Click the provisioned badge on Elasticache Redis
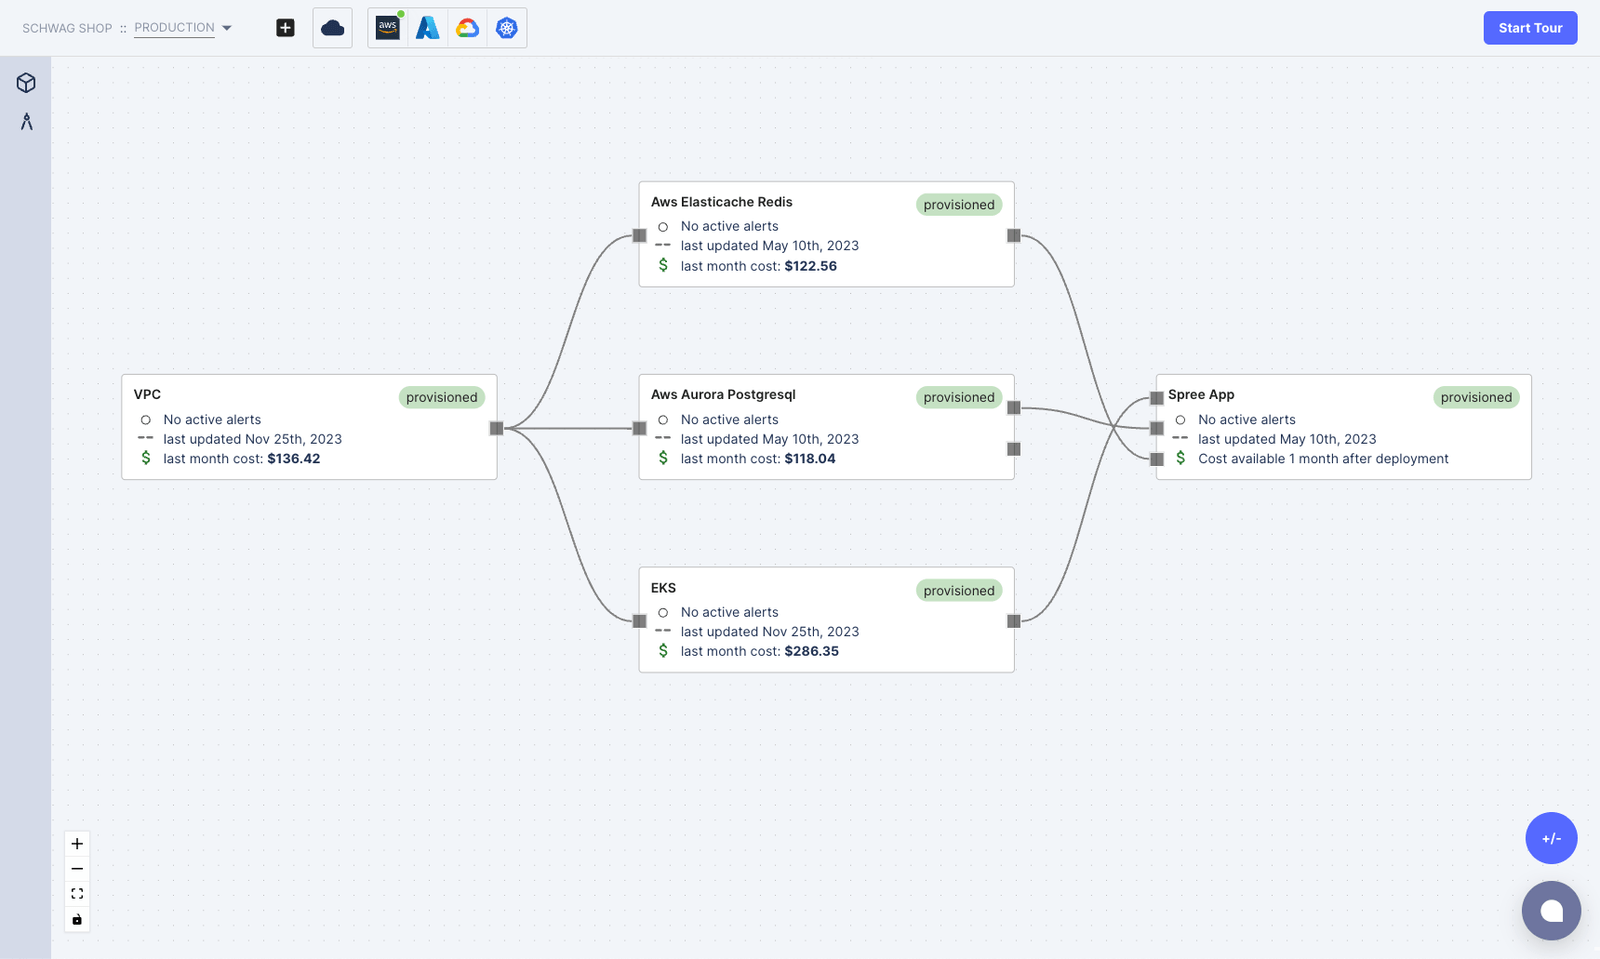 [959, 204]
